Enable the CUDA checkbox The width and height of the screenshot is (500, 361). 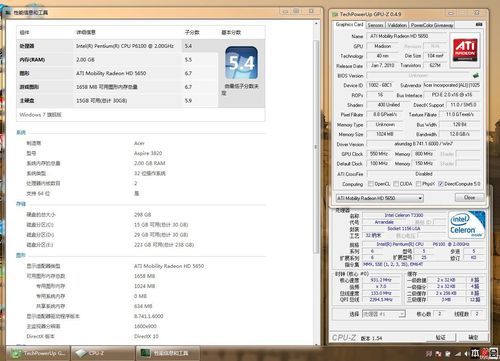(x=396, y=184)
